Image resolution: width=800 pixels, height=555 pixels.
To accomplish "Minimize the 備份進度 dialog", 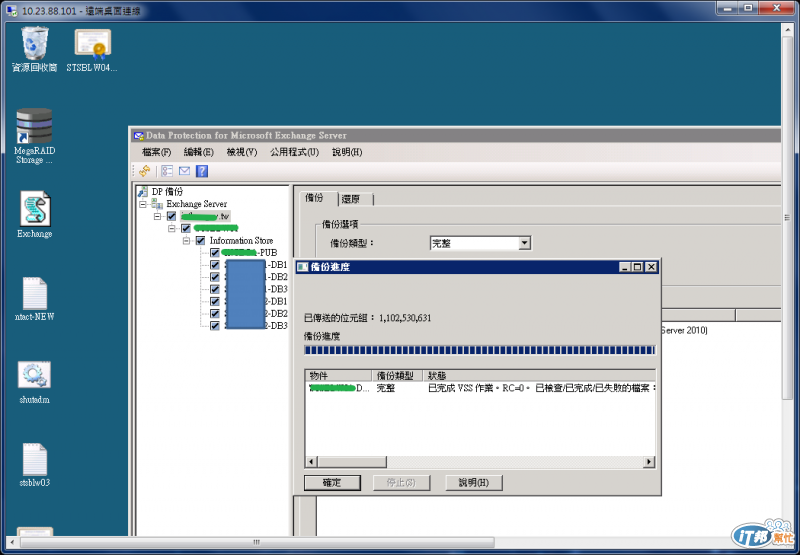I will click(x=626, y=267).
